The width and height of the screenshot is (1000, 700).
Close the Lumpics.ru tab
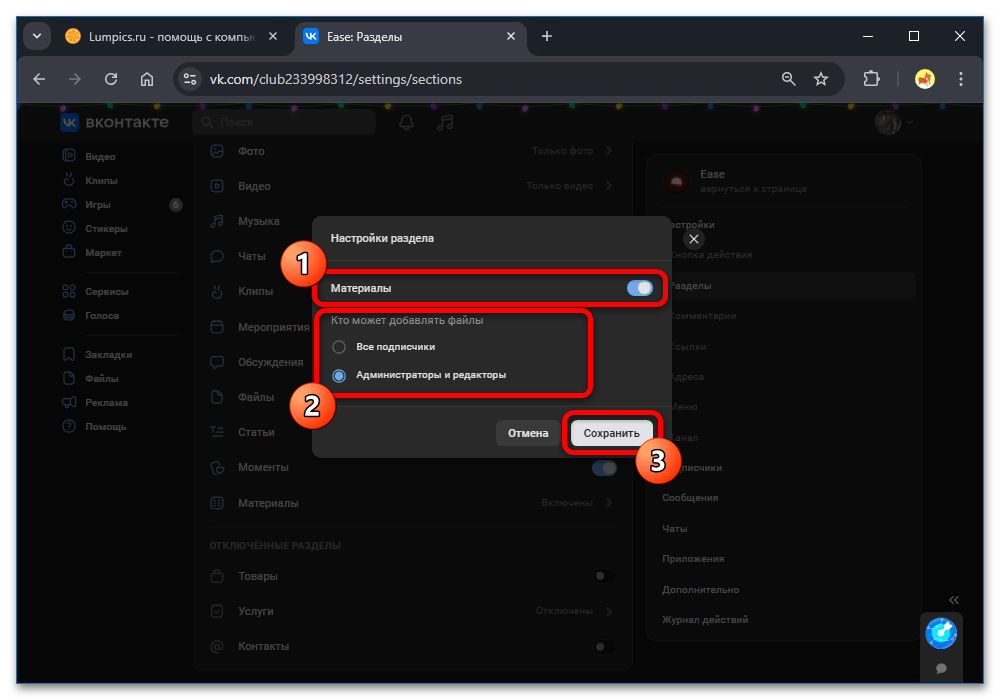(273, 36)
